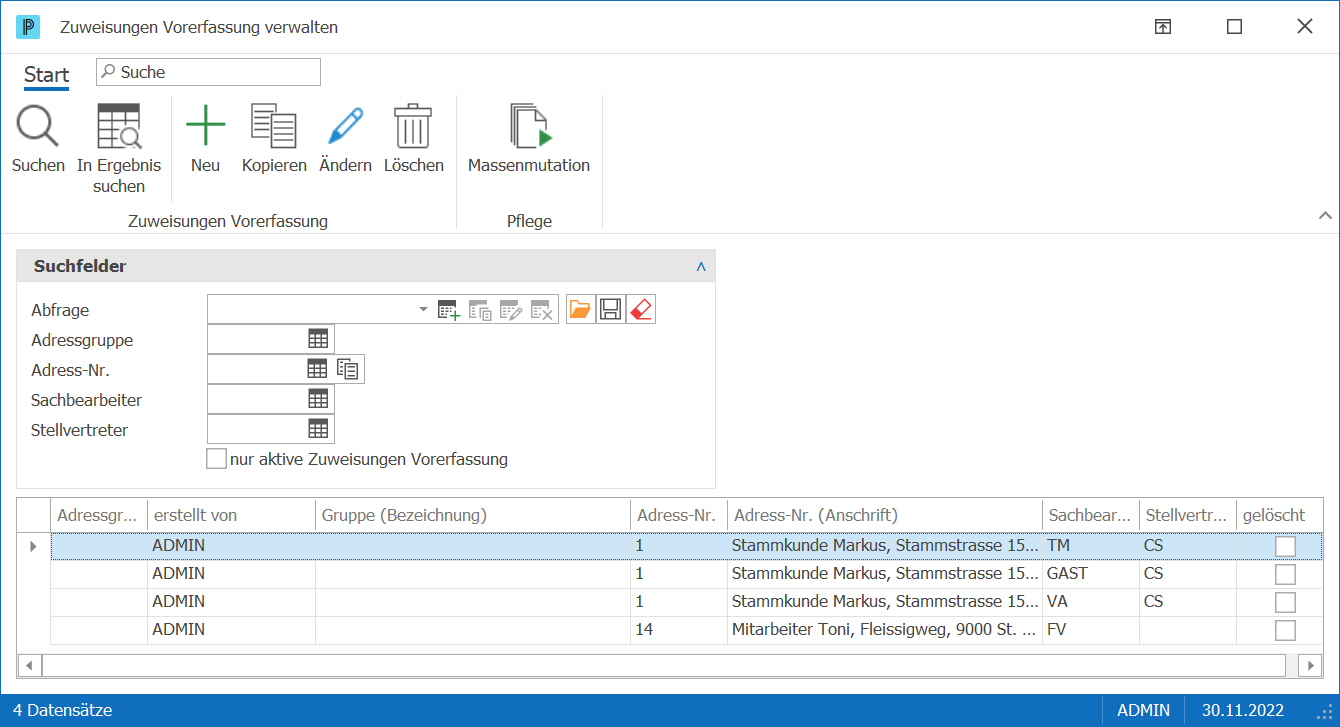
Task: Click the Adress-Nr. cell showing 14
Action: [x=679, y=630]
